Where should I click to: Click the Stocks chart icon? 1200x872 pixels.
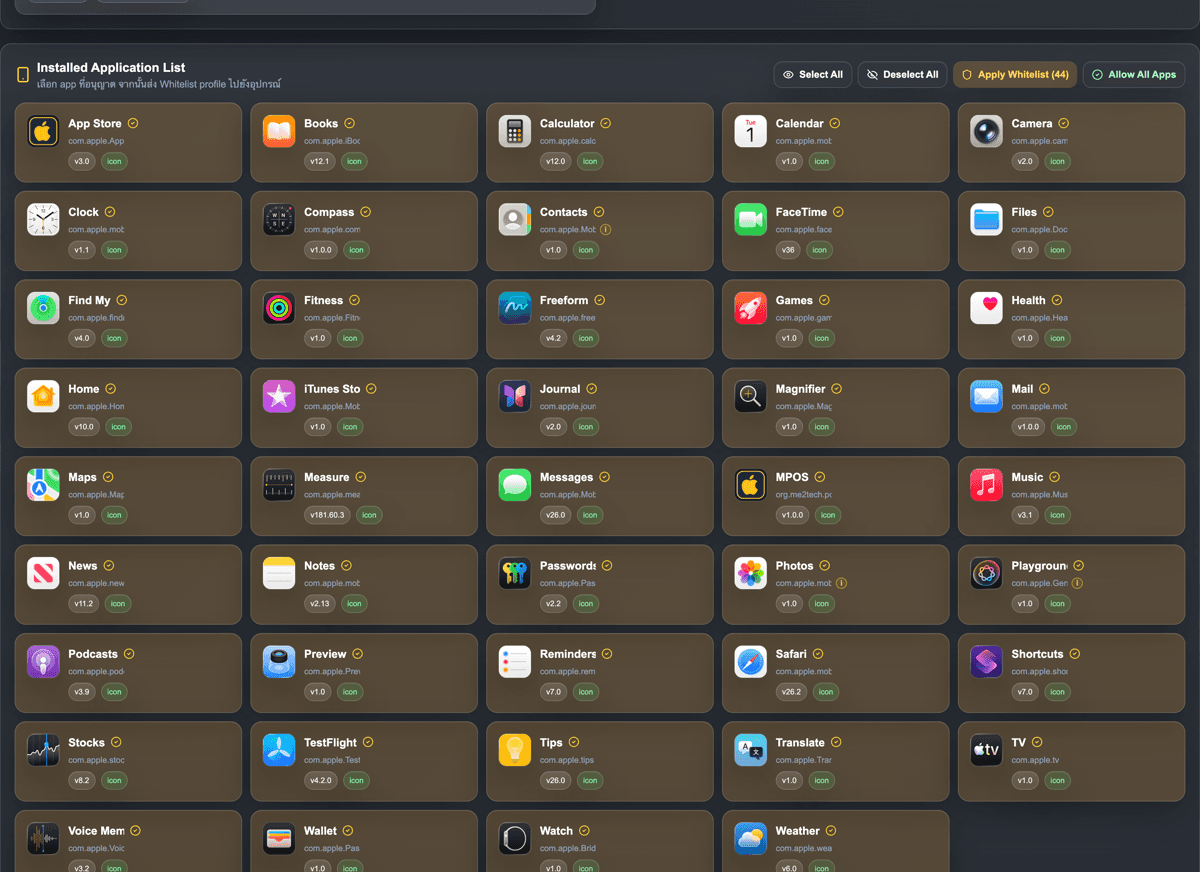click(x=43, y=750)
